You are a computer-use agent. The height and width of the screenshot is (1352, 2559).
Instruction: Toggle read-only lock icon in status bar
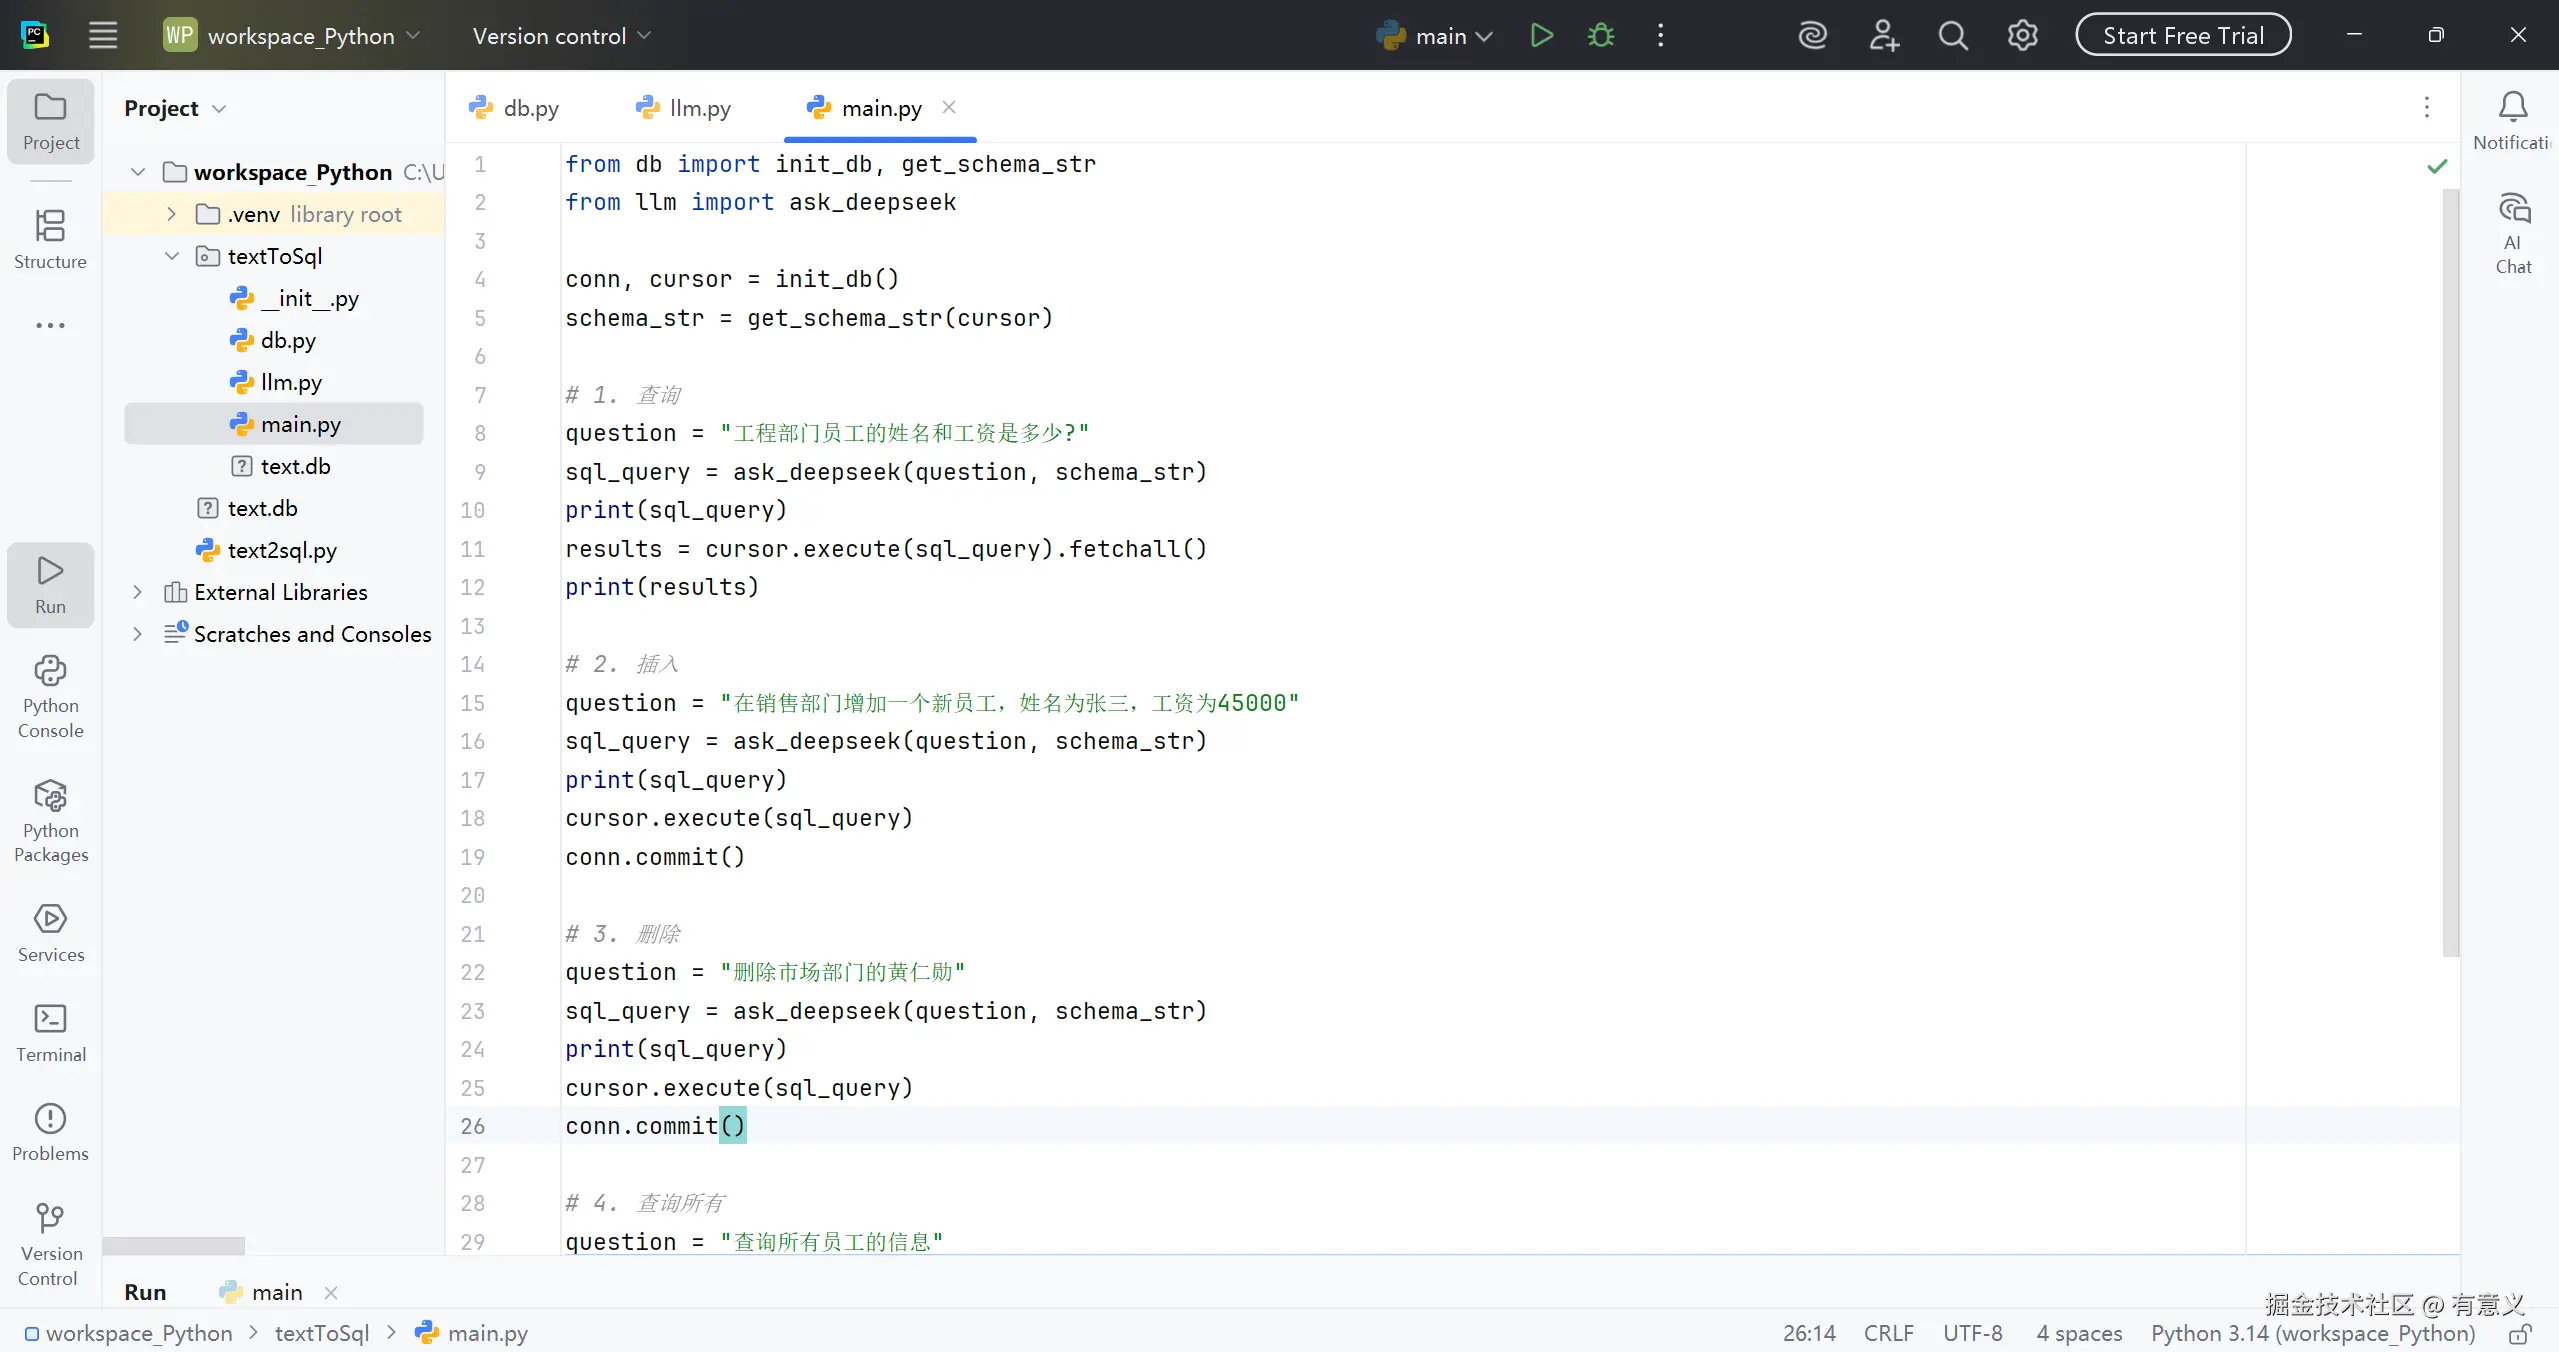[x=2520, y=1333]
